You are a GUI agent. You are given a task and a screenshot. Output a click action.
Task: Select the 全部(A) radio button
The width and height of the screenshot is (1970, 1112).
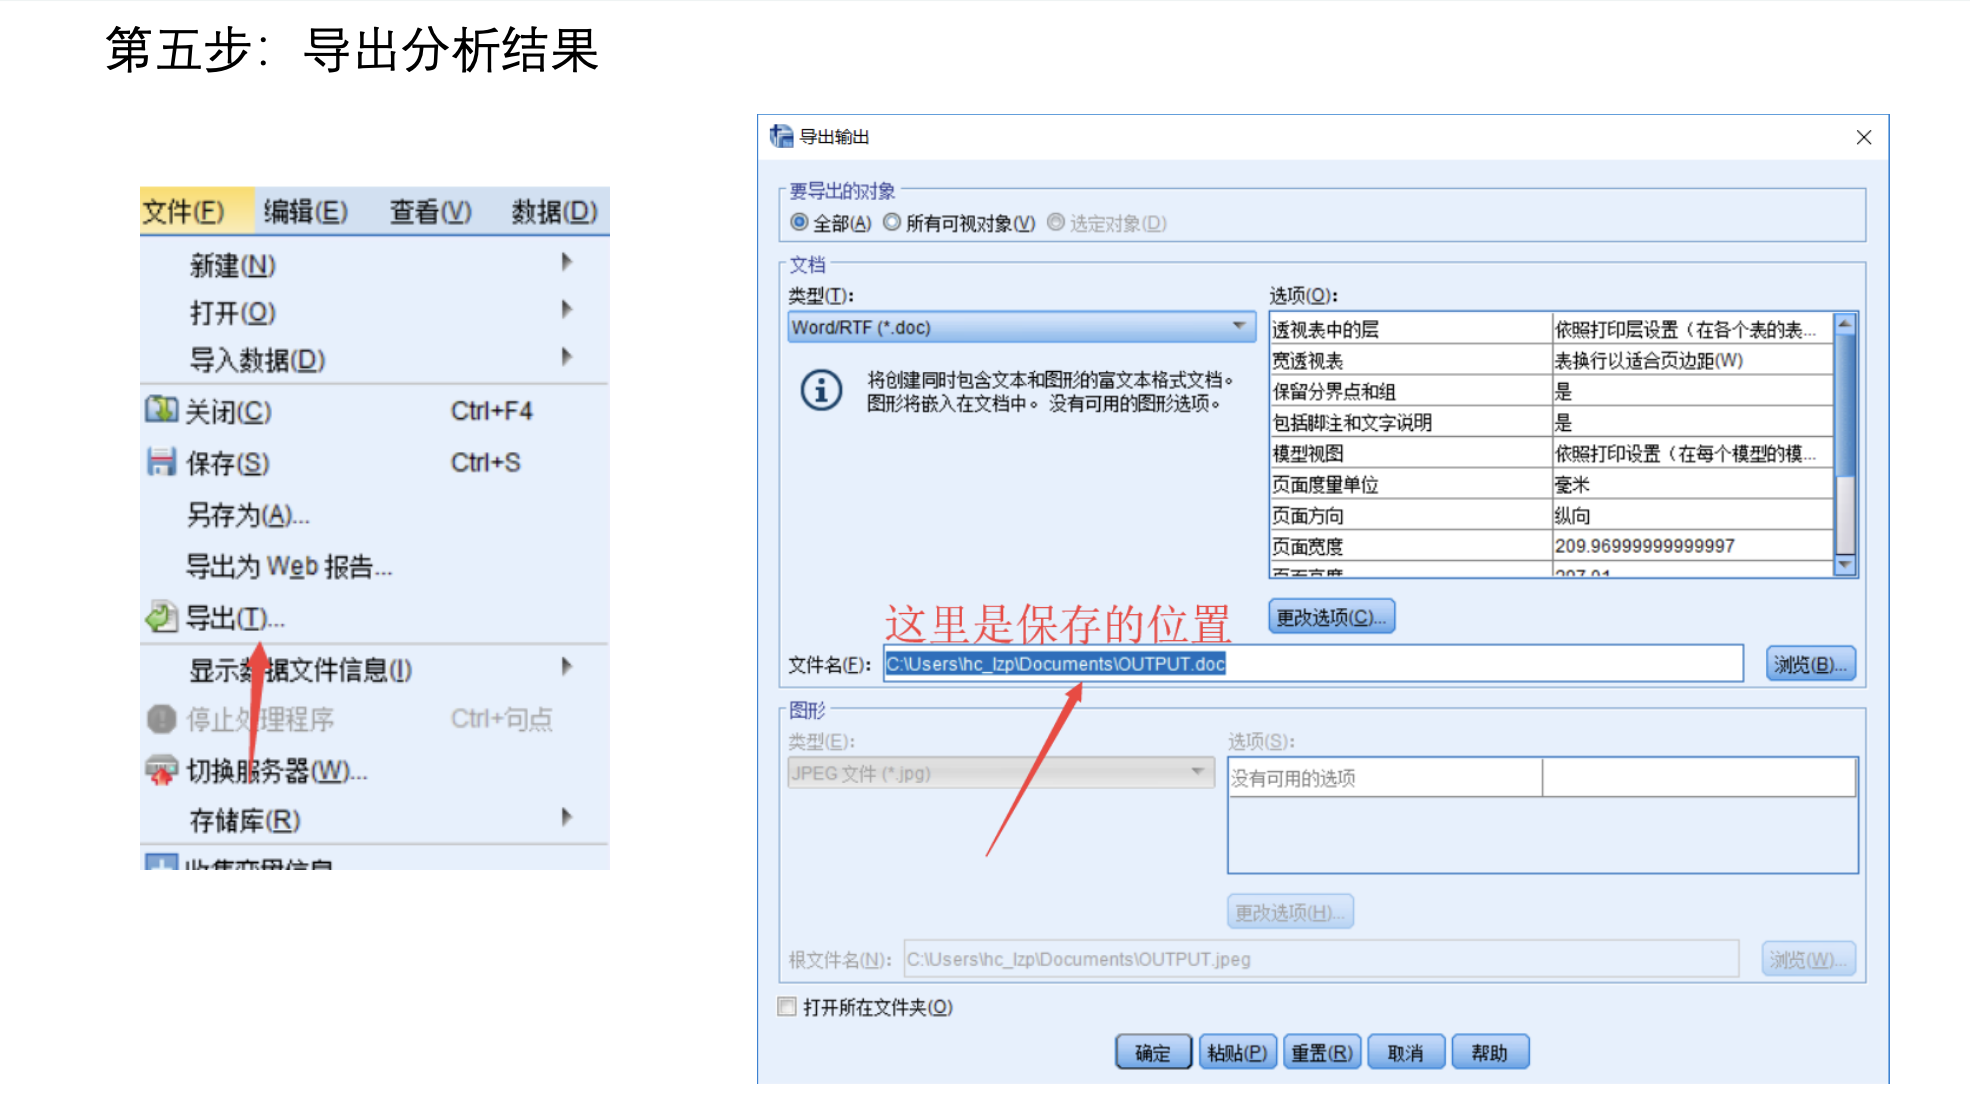click(799, 222)
